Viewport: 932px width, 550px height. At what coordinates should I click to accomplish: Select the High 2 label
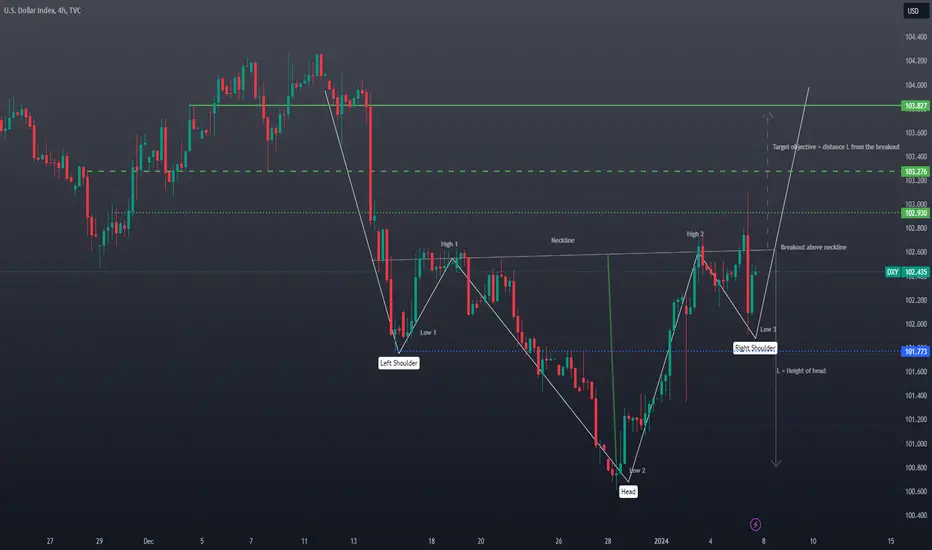click(x=695, y=234)
